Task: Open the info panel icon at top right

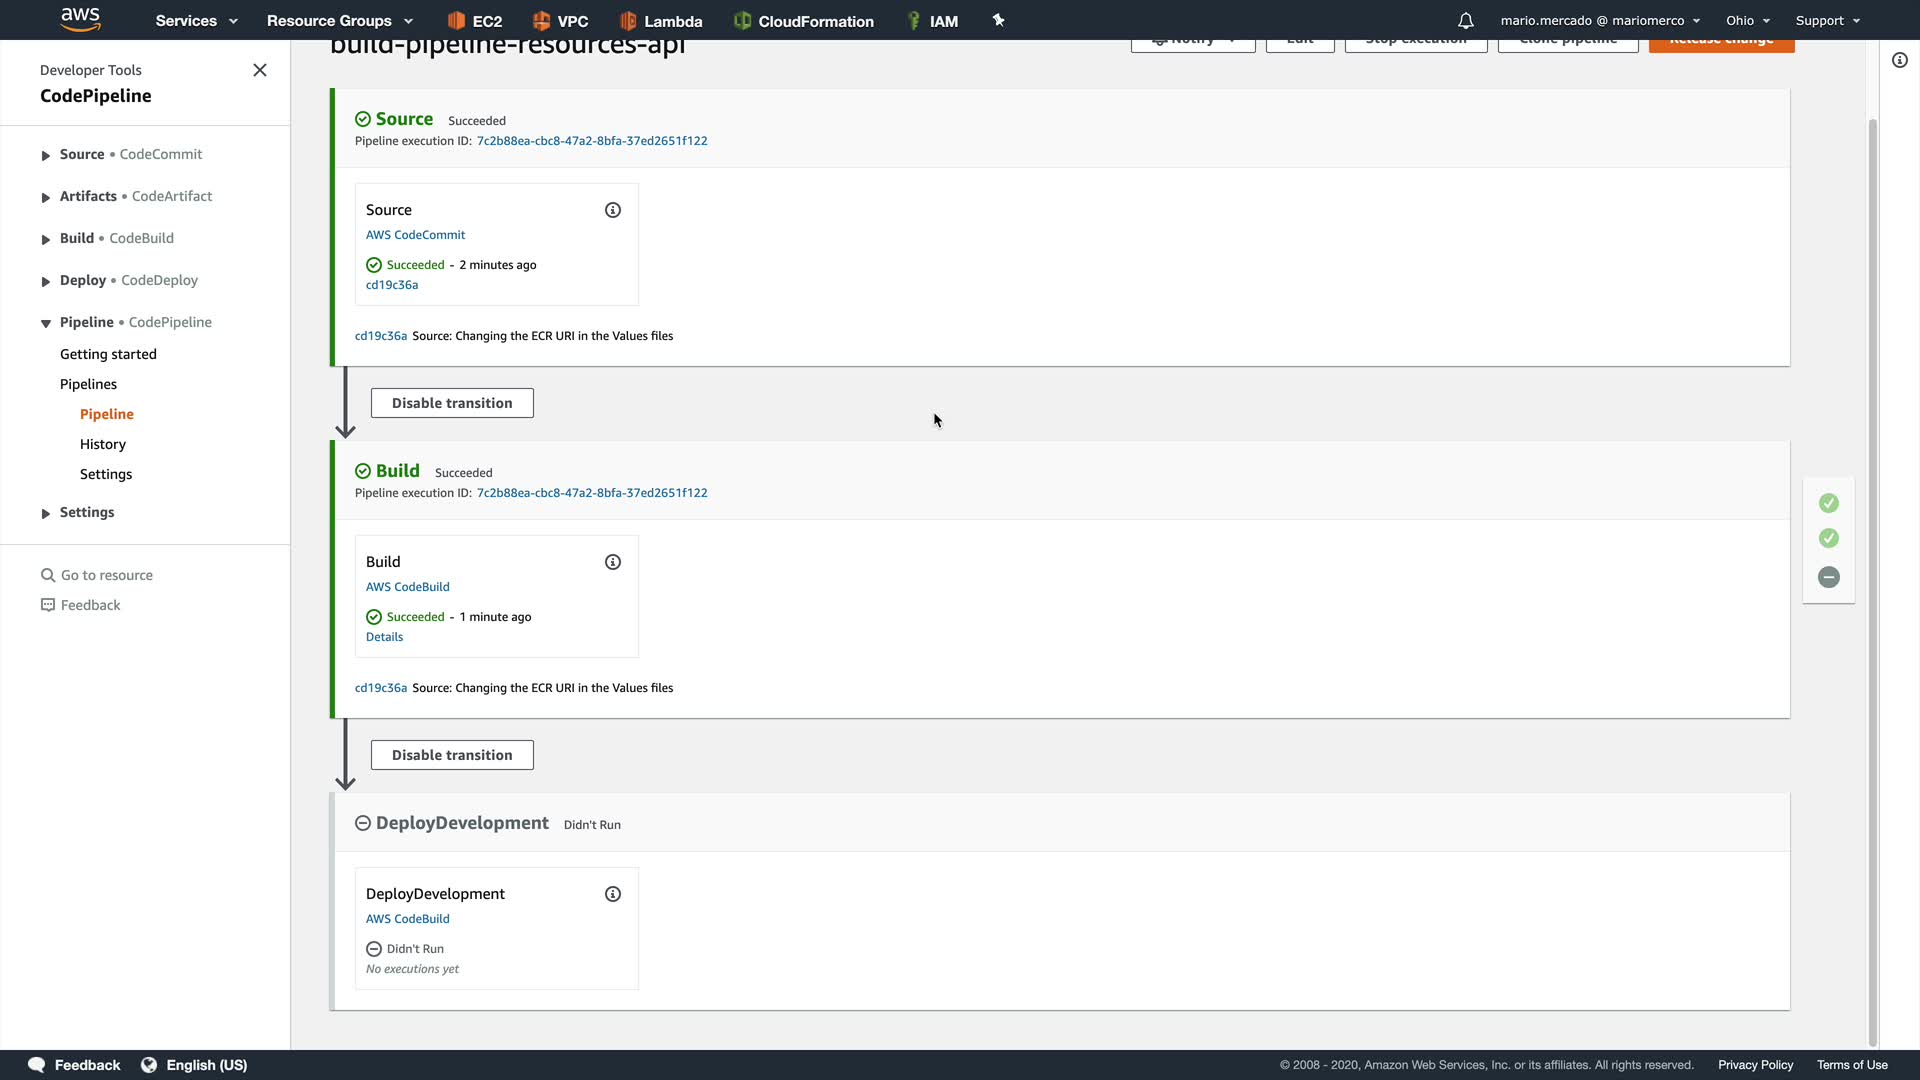Action: (x=1899, y=60)
